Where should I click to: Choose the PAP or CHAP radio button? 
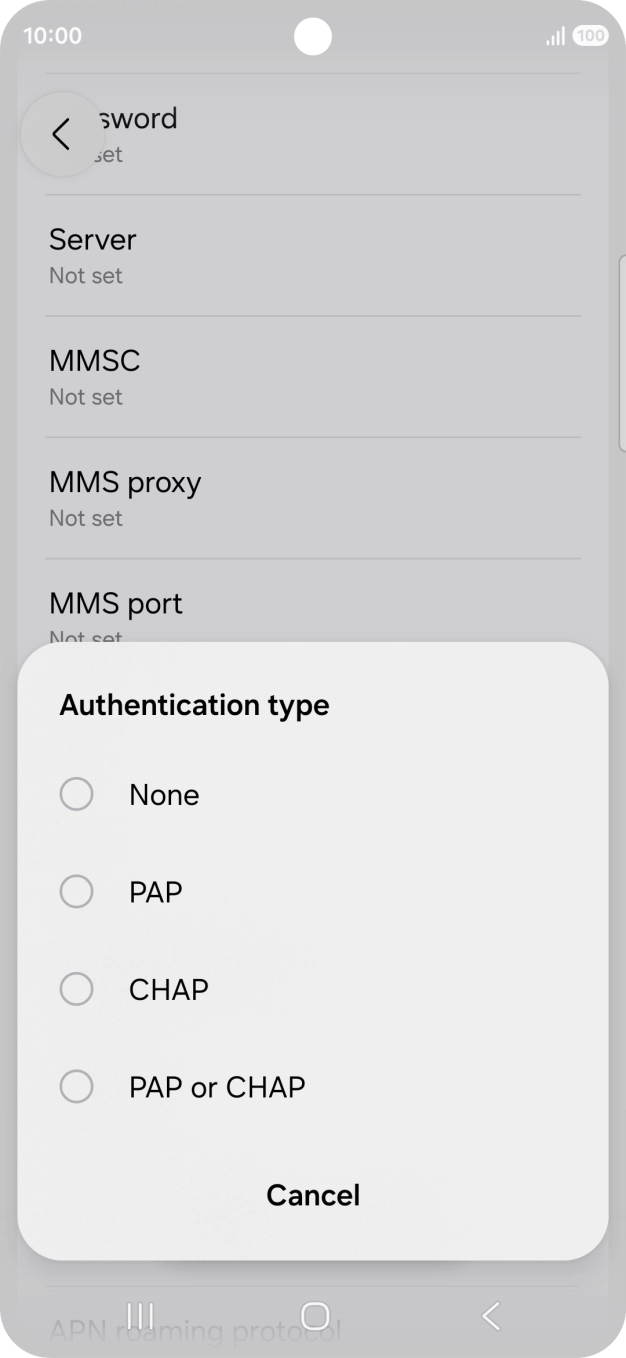(x=76, y=1086)
